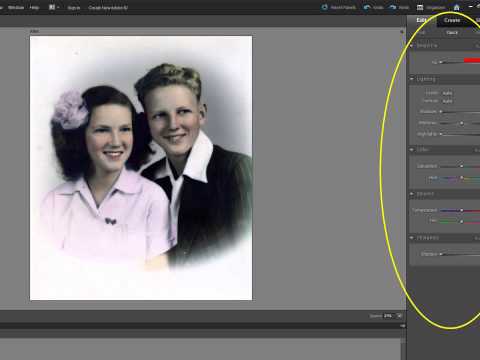Adjust the Smart Fix amount slider

pyautogui.click(x=441, y=62)
